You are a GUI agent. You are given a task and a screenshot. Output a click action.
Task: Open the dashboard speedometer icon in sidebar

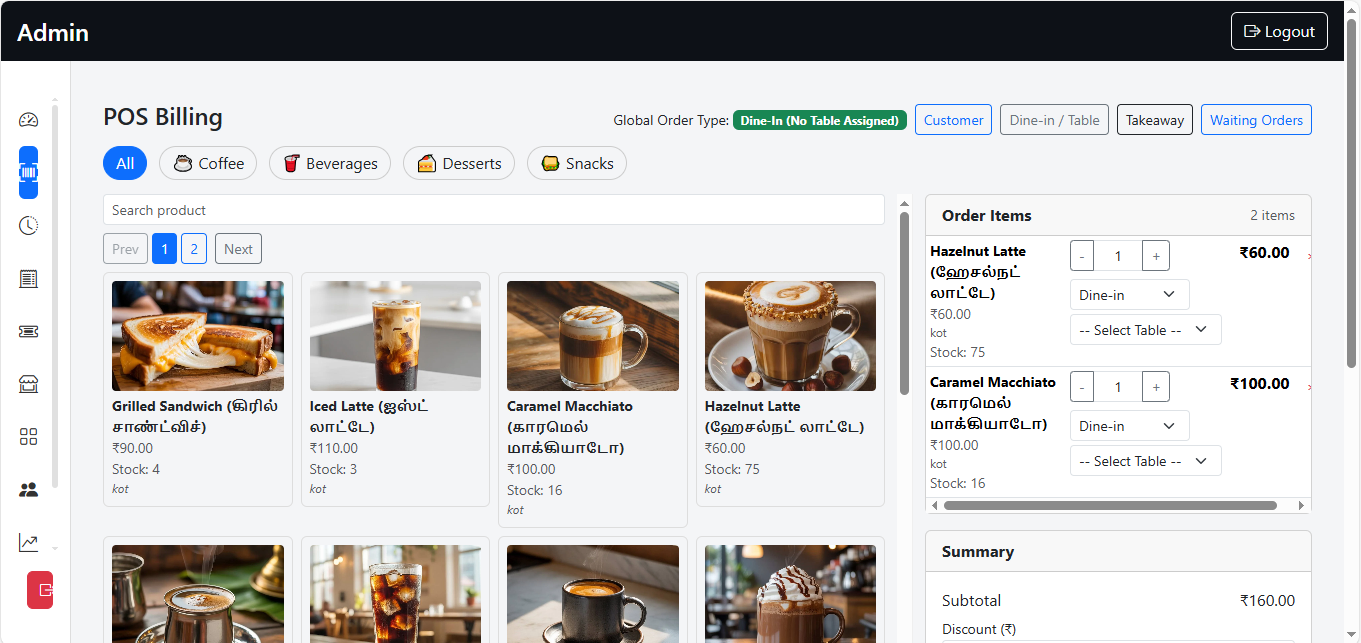point(28,120)
